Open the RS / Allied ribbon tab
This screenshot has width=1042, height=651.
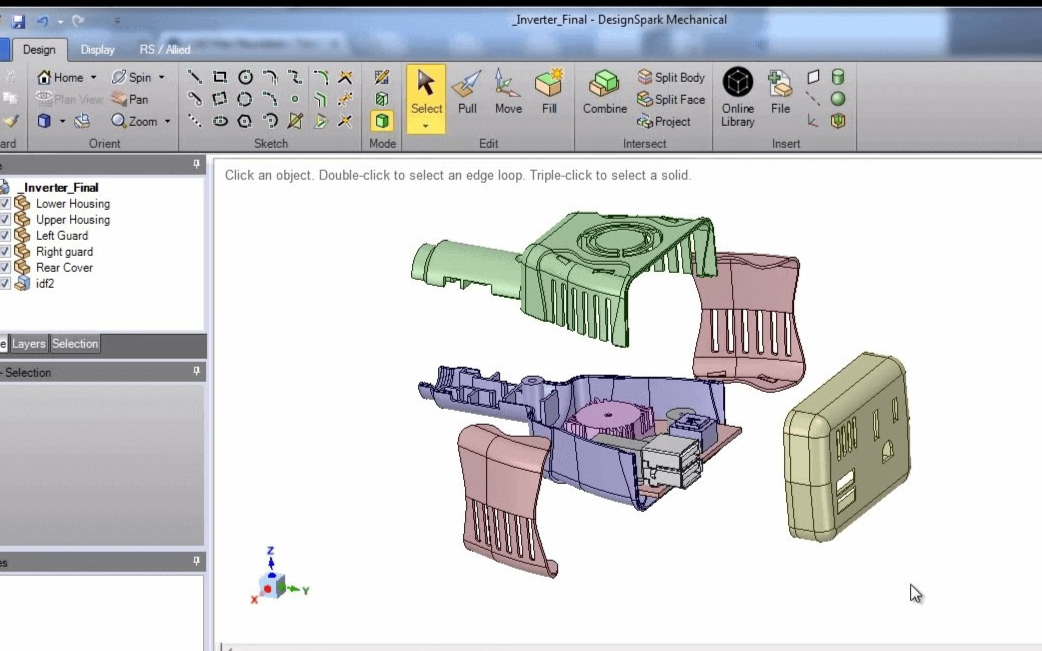click(x=165, y=50)
